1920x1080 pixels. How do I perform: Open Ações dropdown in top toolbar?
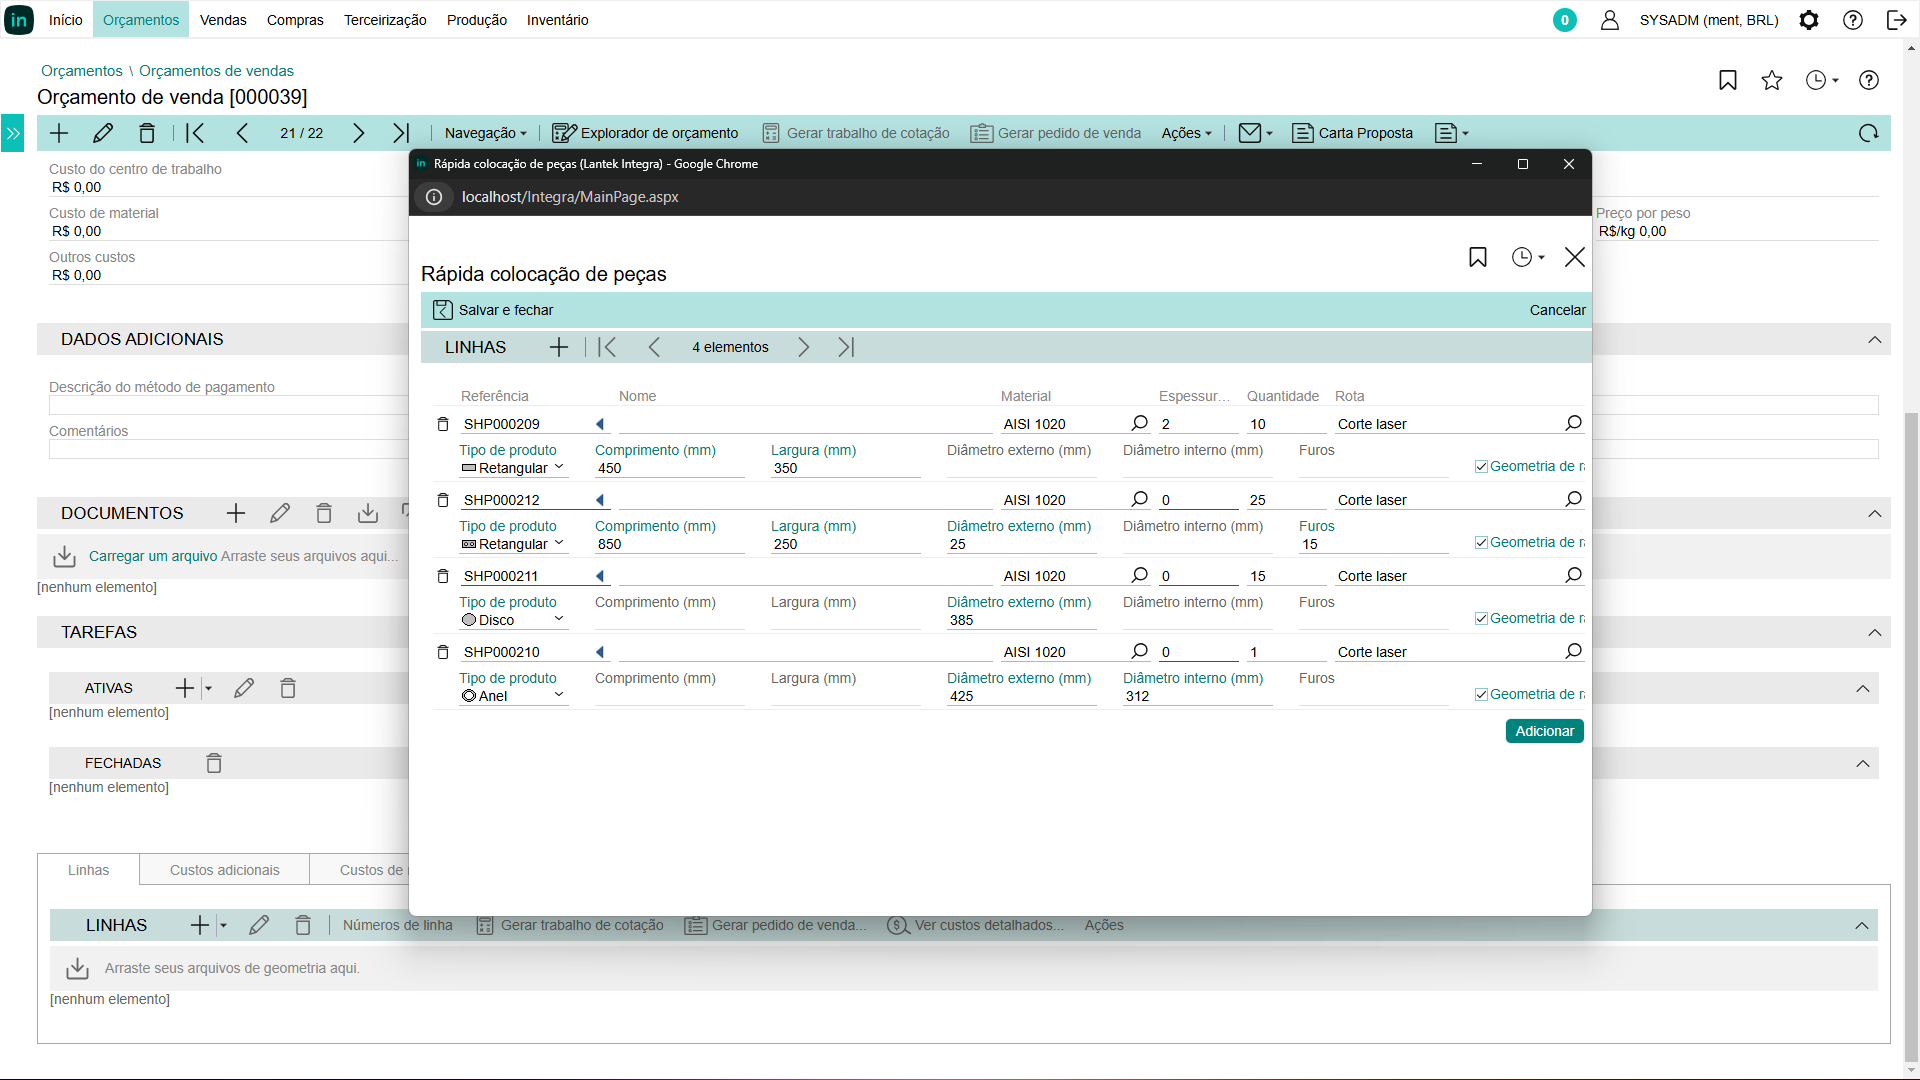coord(1186,133)
